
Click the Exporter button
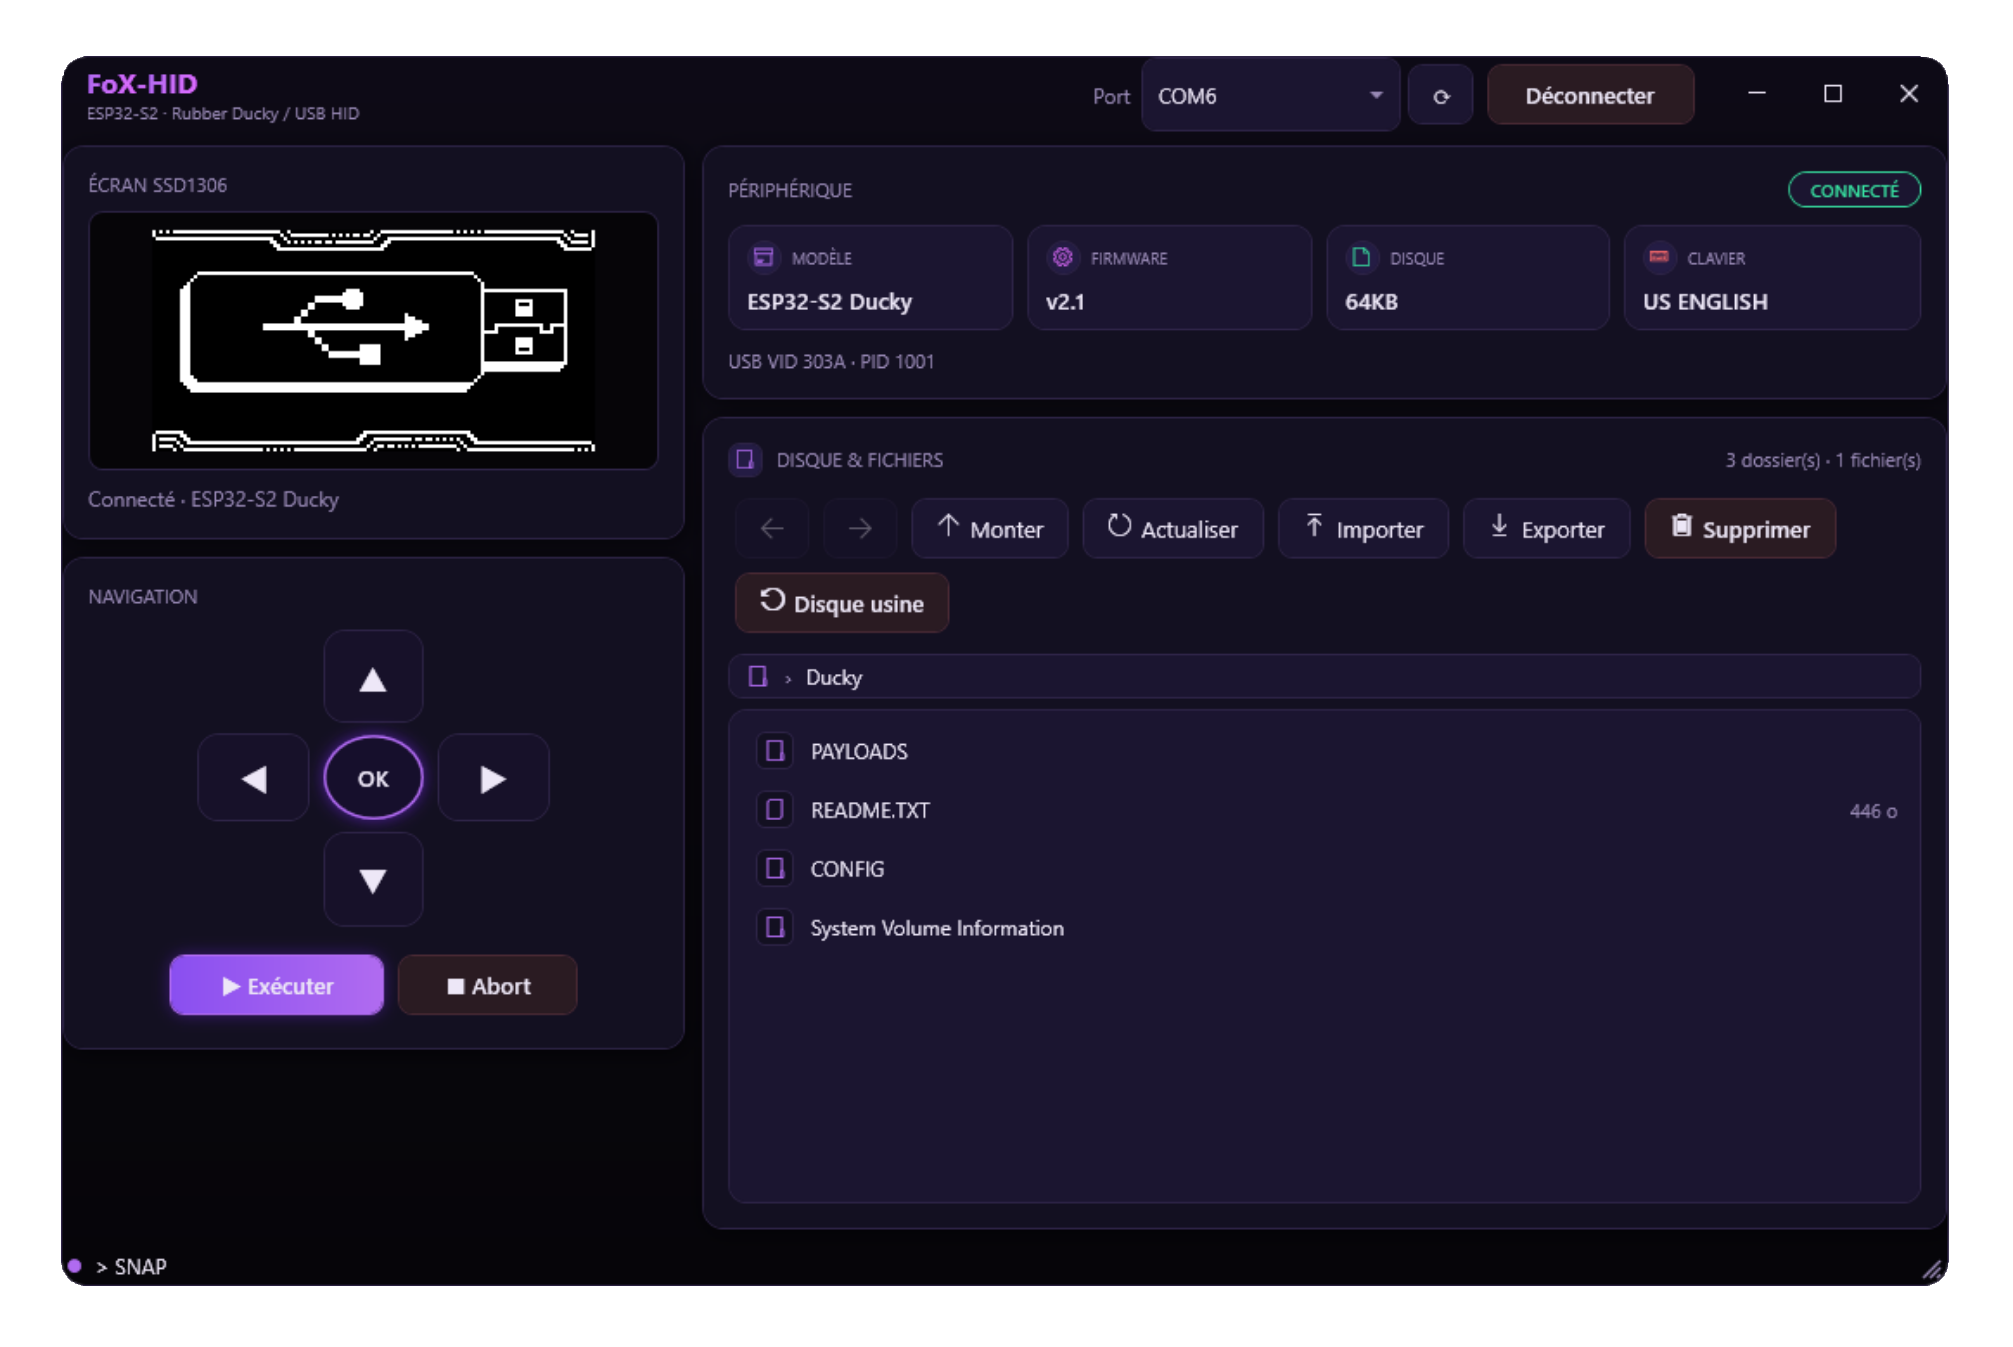point(1547,528)
